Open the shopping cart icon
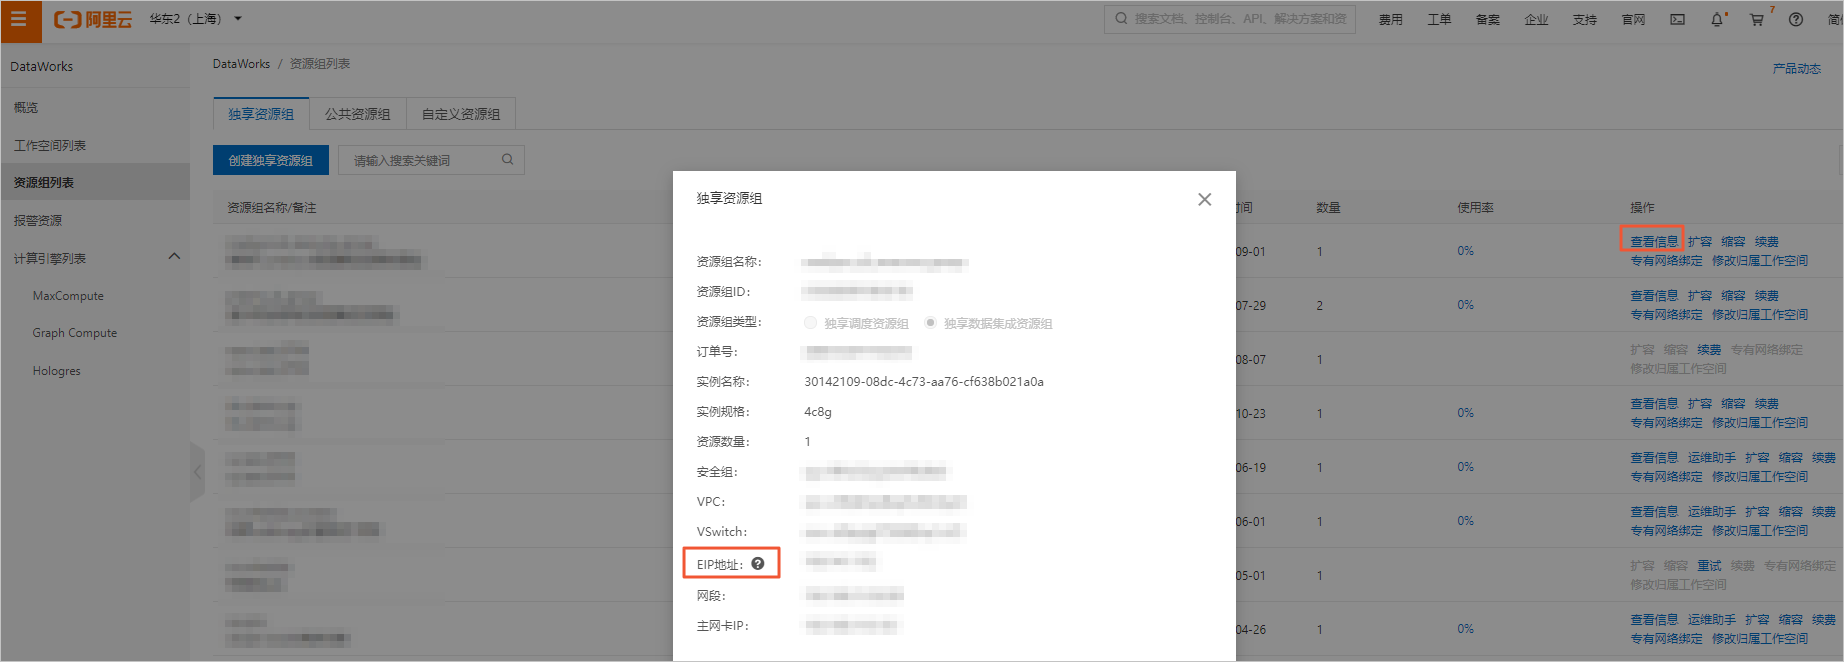1844x662 pixels. [1757, 20]
